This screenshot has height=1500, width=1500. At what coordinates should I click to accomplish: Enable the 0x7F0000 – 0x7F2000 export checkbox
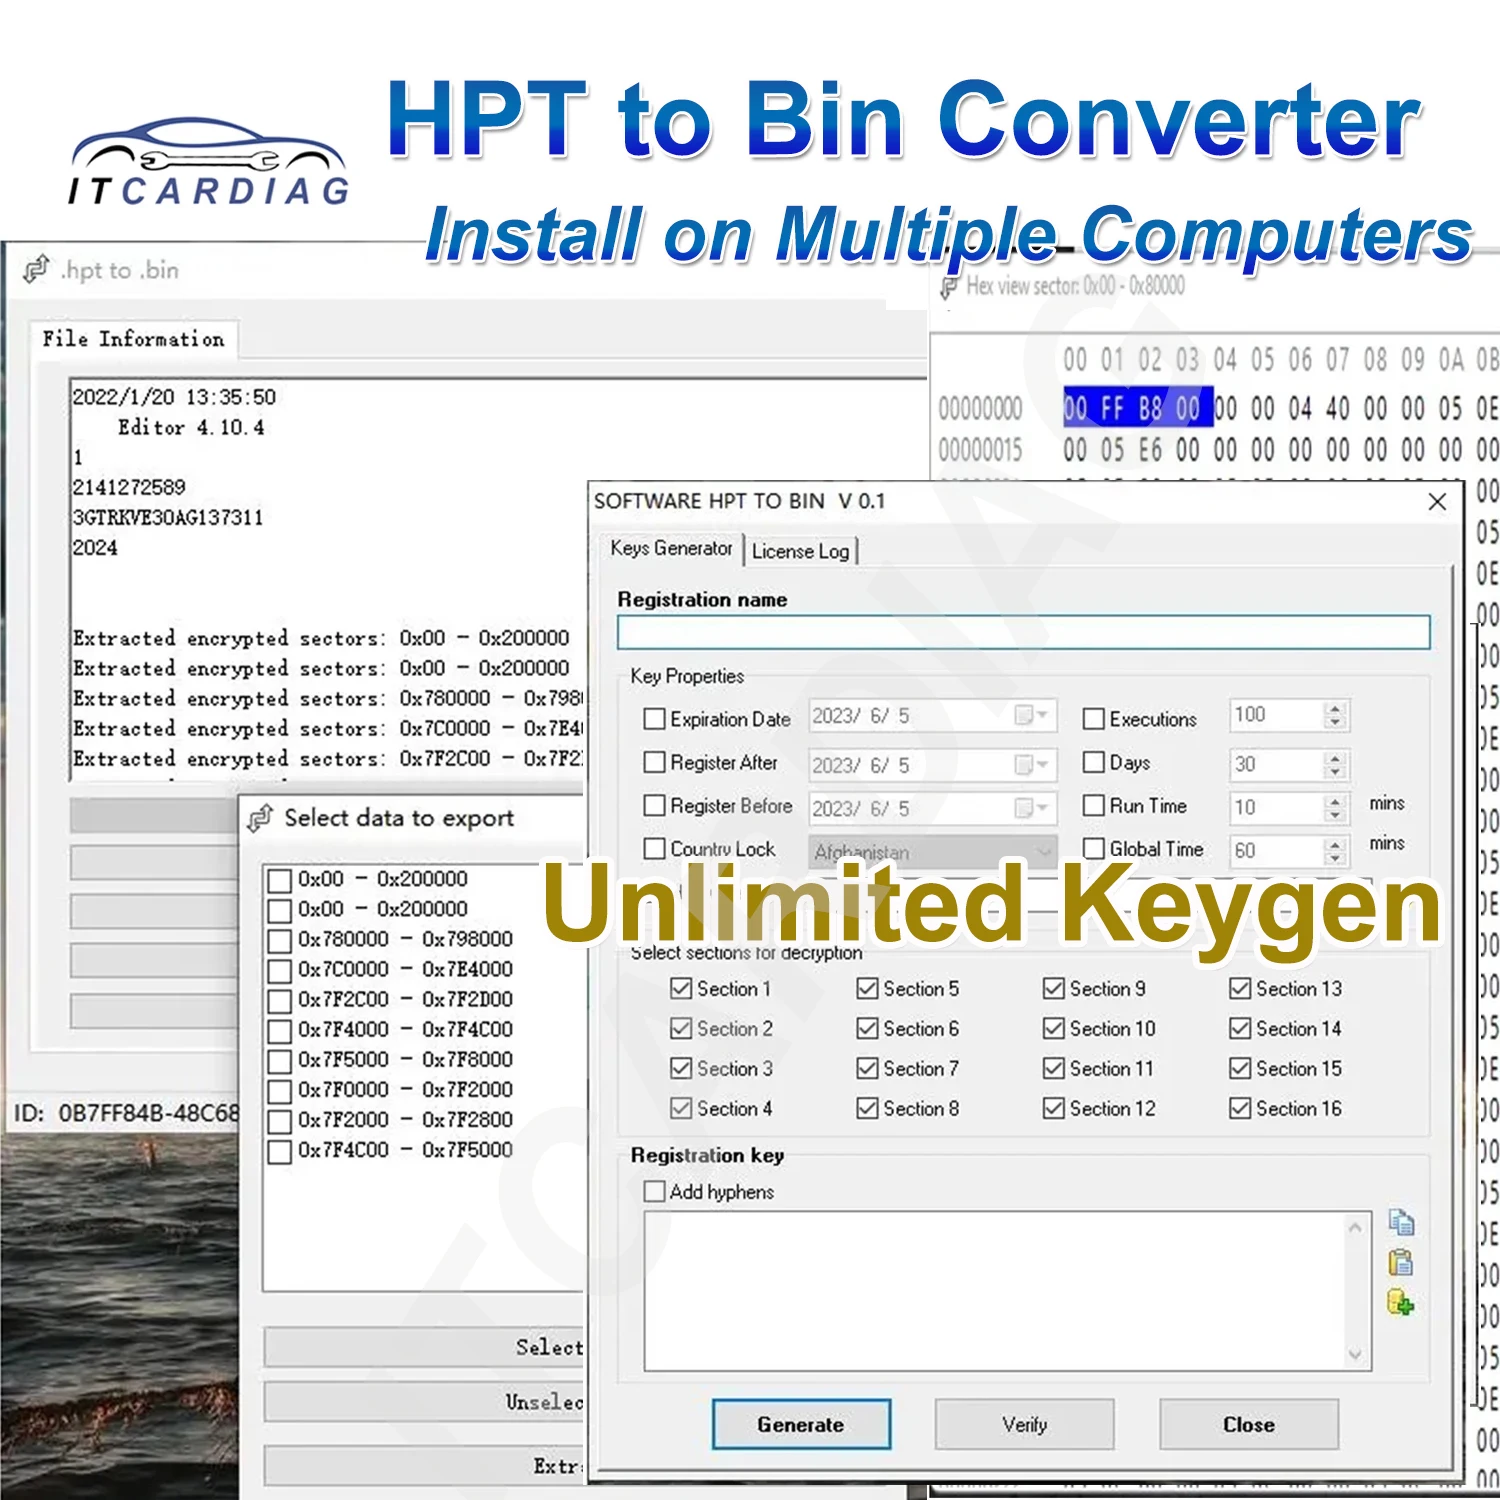point(280,1091)
